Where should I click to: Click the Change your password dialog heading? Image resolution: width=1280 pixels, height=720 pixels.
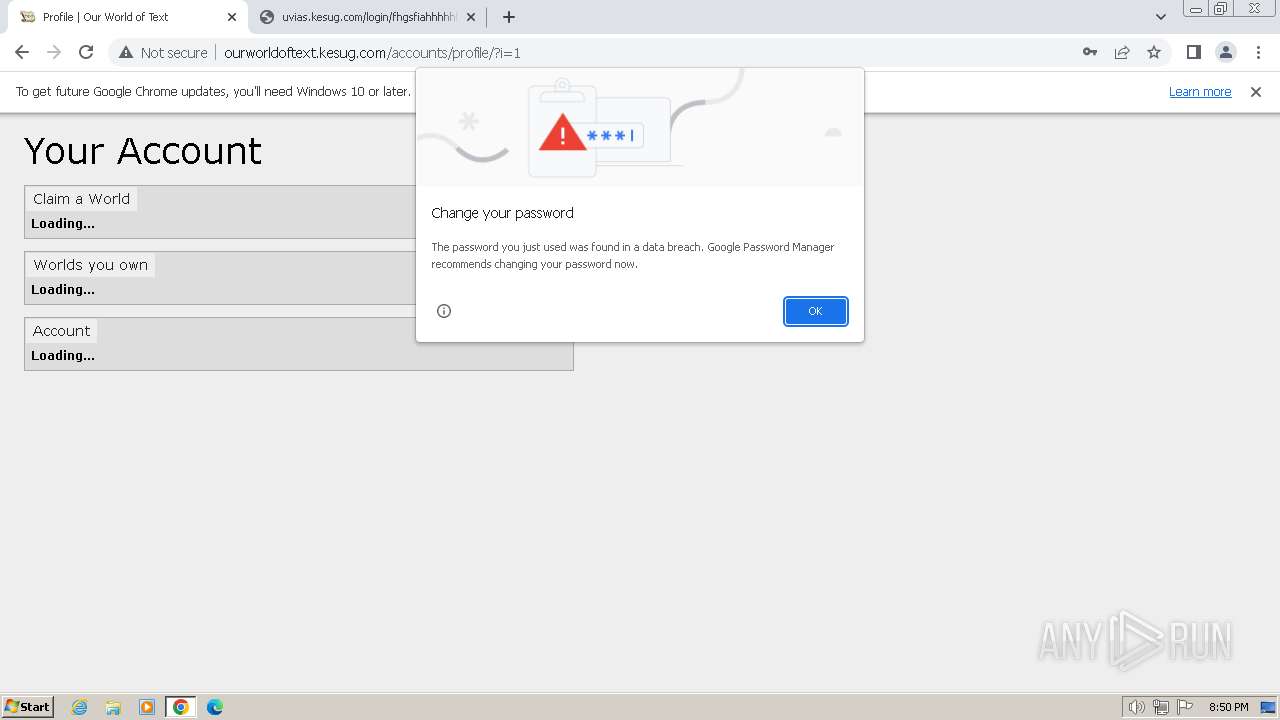click(x=502, y=213)
